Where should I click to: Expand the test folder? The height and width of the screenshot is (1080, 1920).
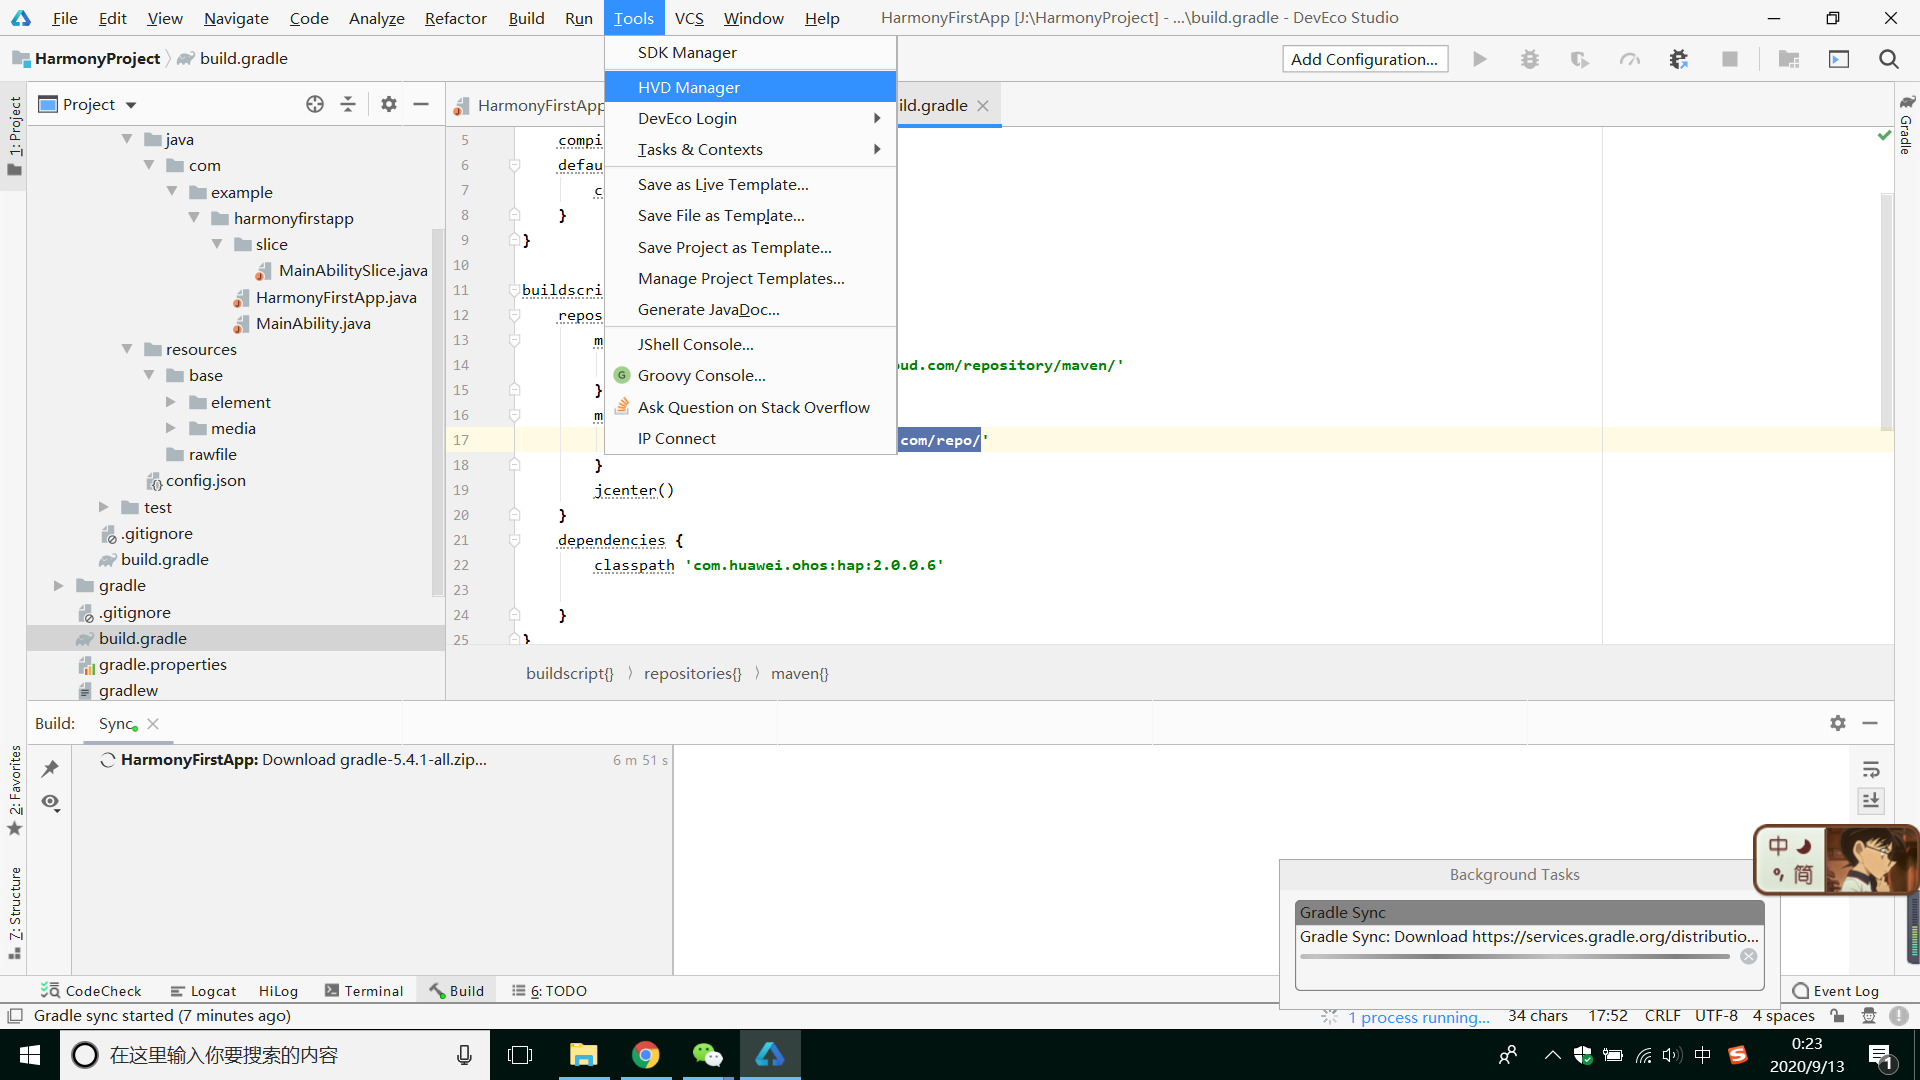[x=104, y=507]
